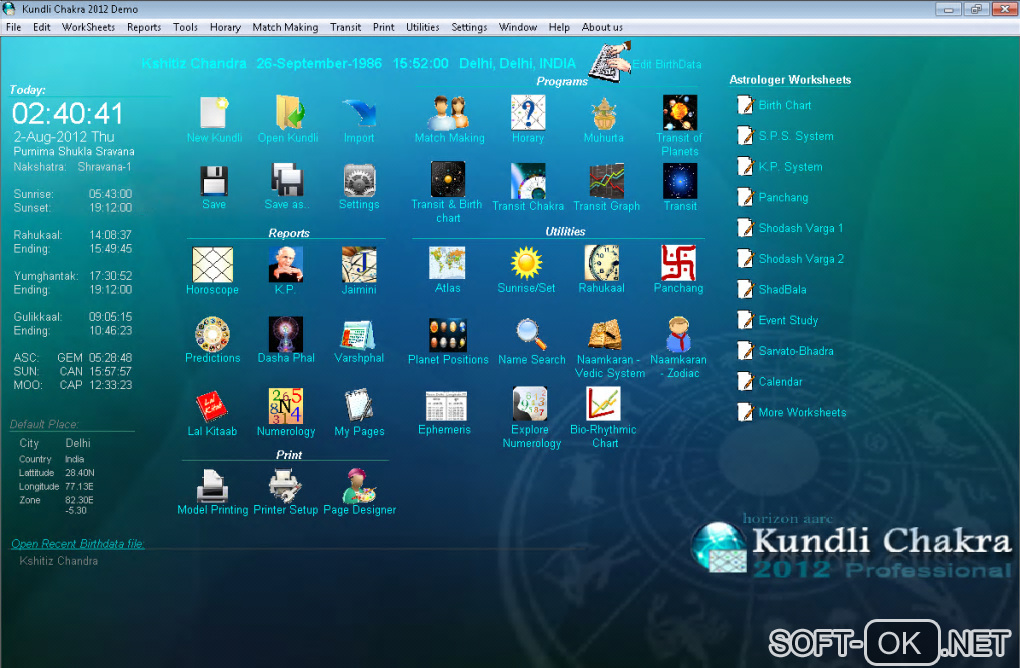The image size is (1020, 668).
Task: Open the About us menu
Action: [602, 27]
